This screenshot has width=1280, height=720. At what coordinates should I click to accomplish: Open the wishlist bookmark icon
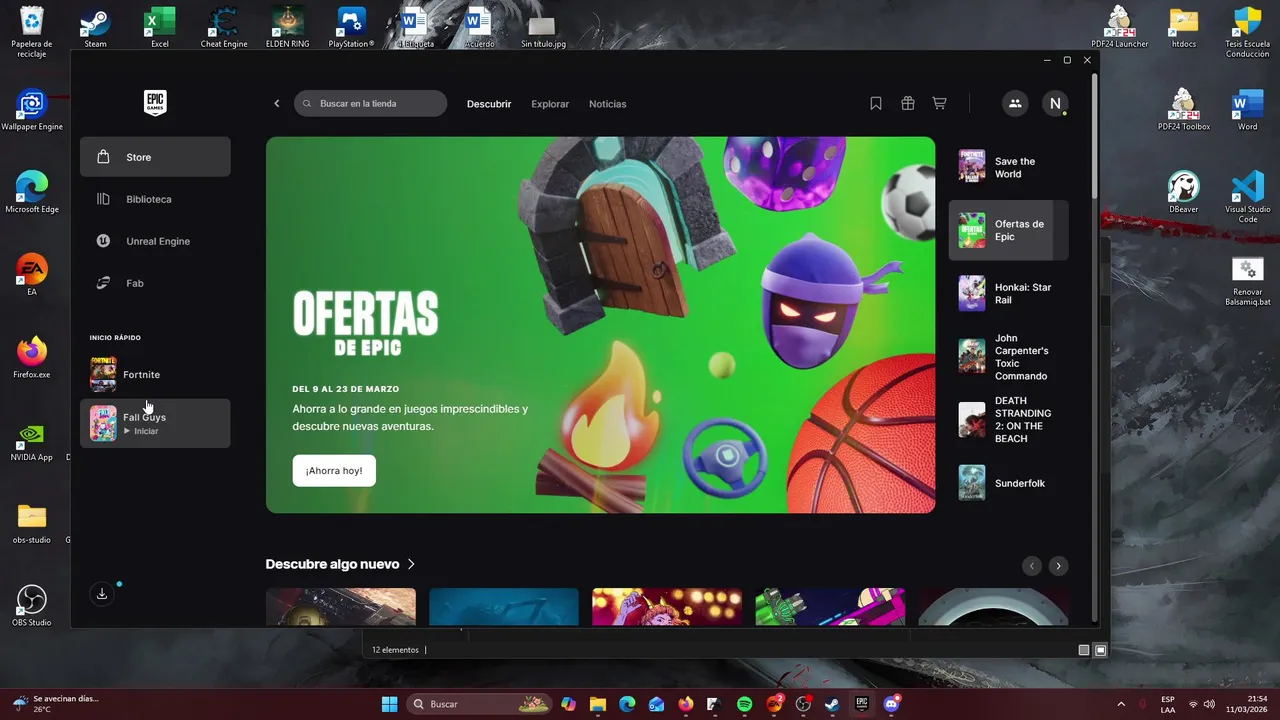coord(876,103)
